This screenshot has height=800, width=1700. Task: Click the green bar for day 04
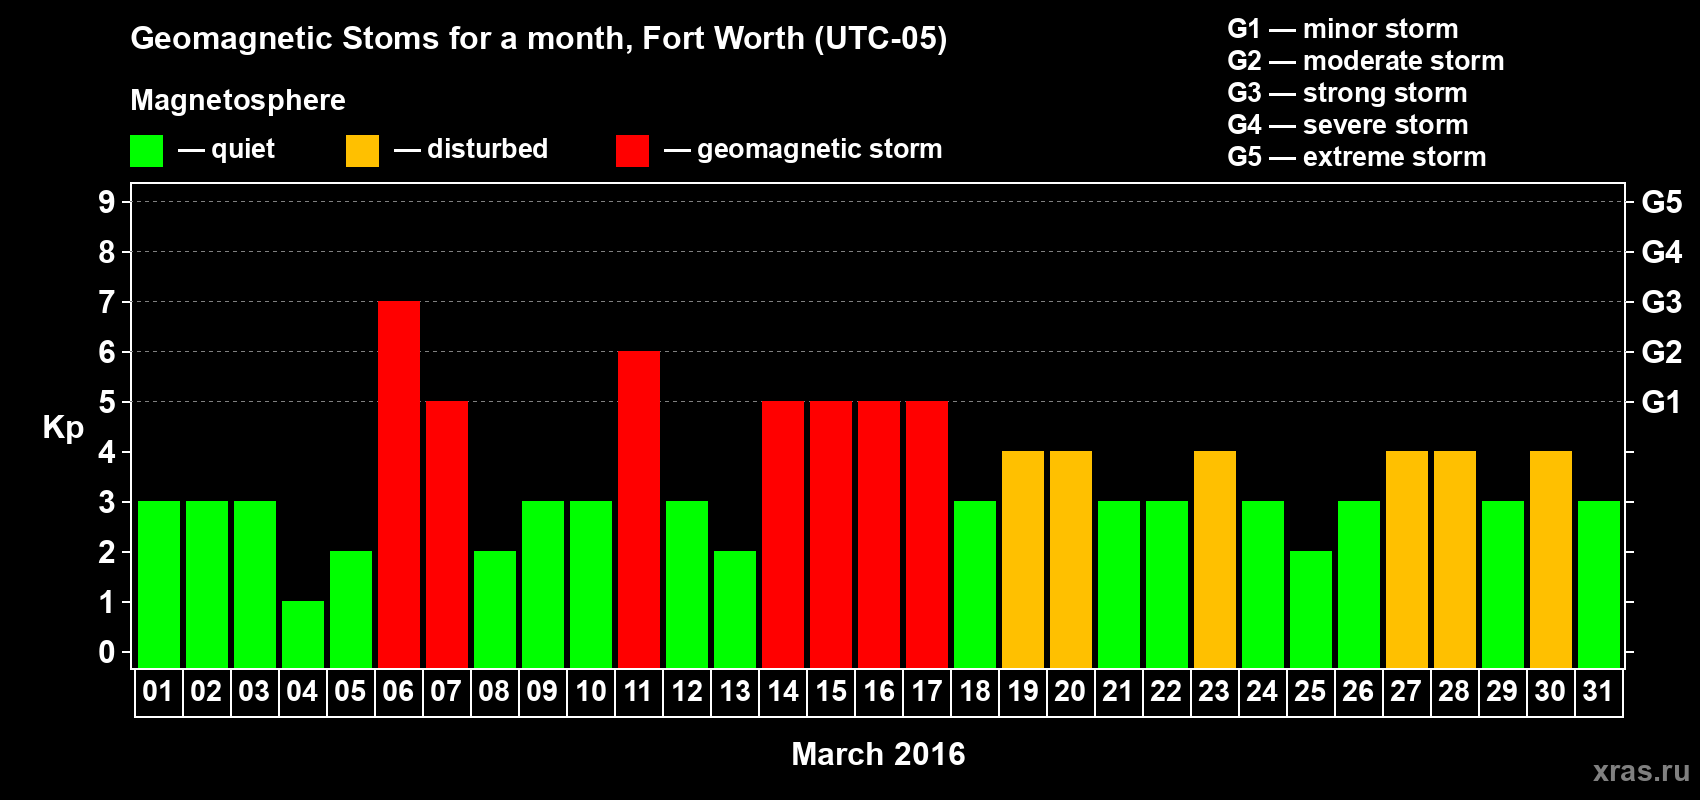303,634
